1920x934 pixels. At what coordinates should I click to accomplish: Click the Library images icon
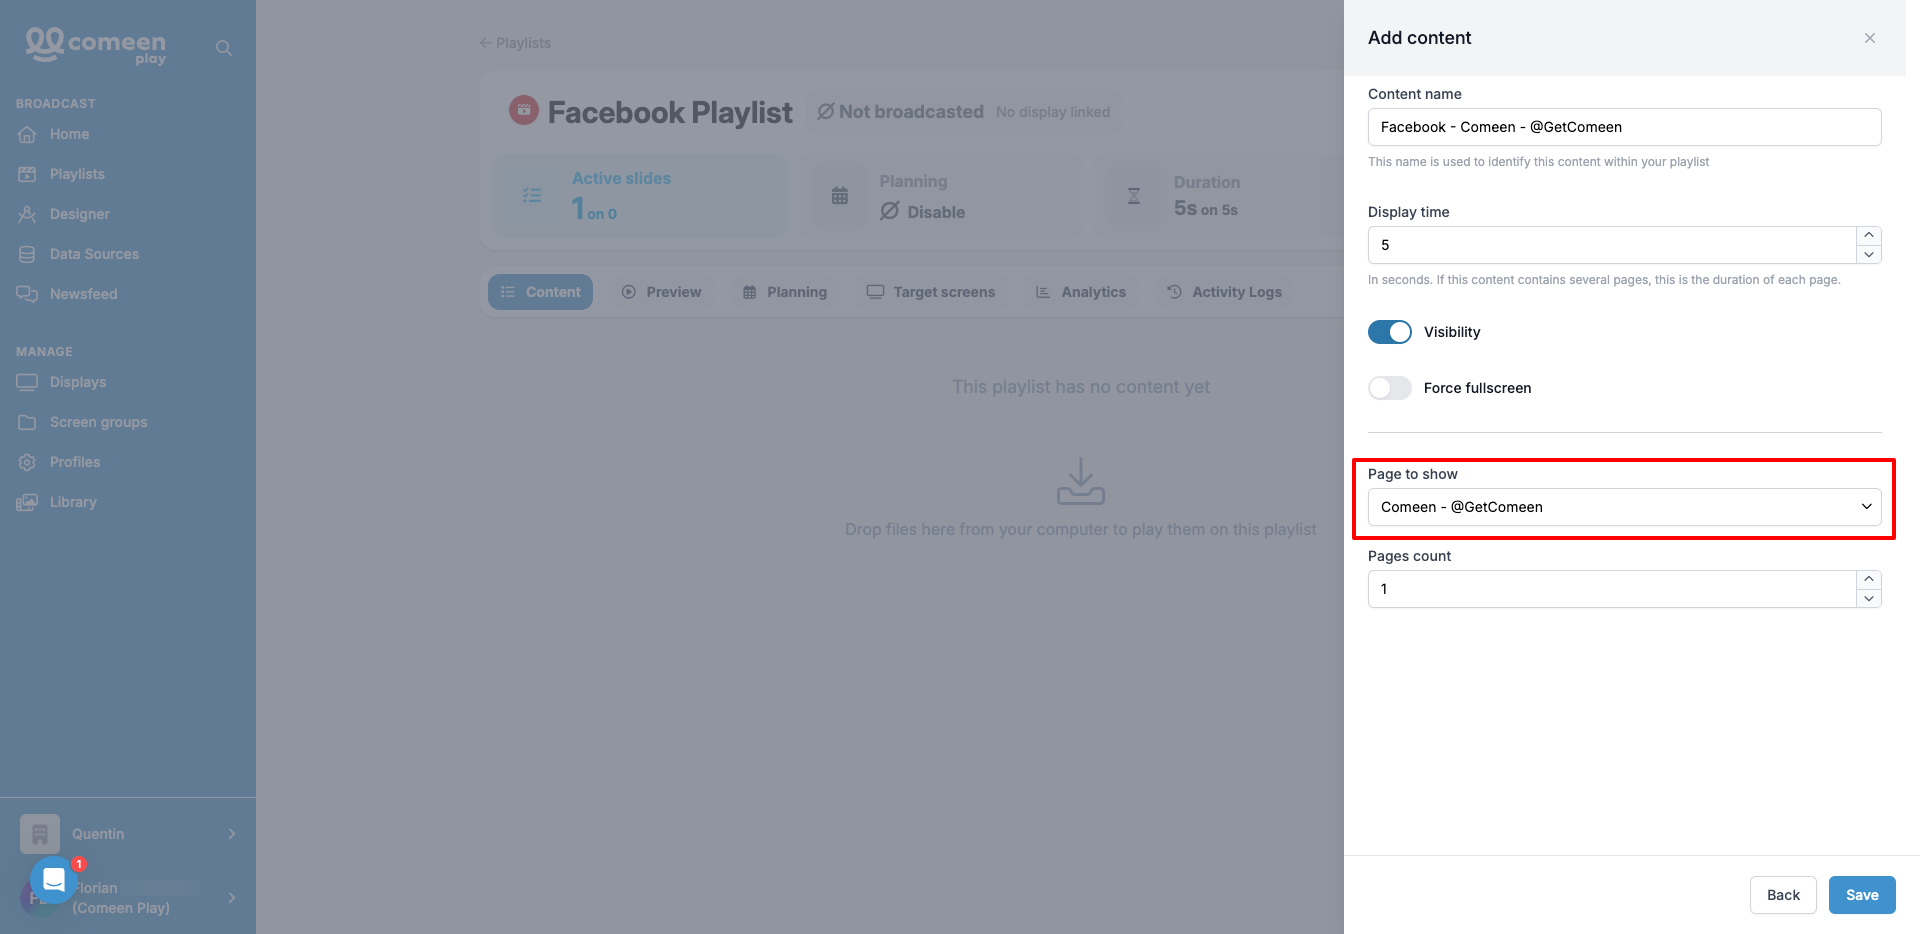tap(27, 502)
